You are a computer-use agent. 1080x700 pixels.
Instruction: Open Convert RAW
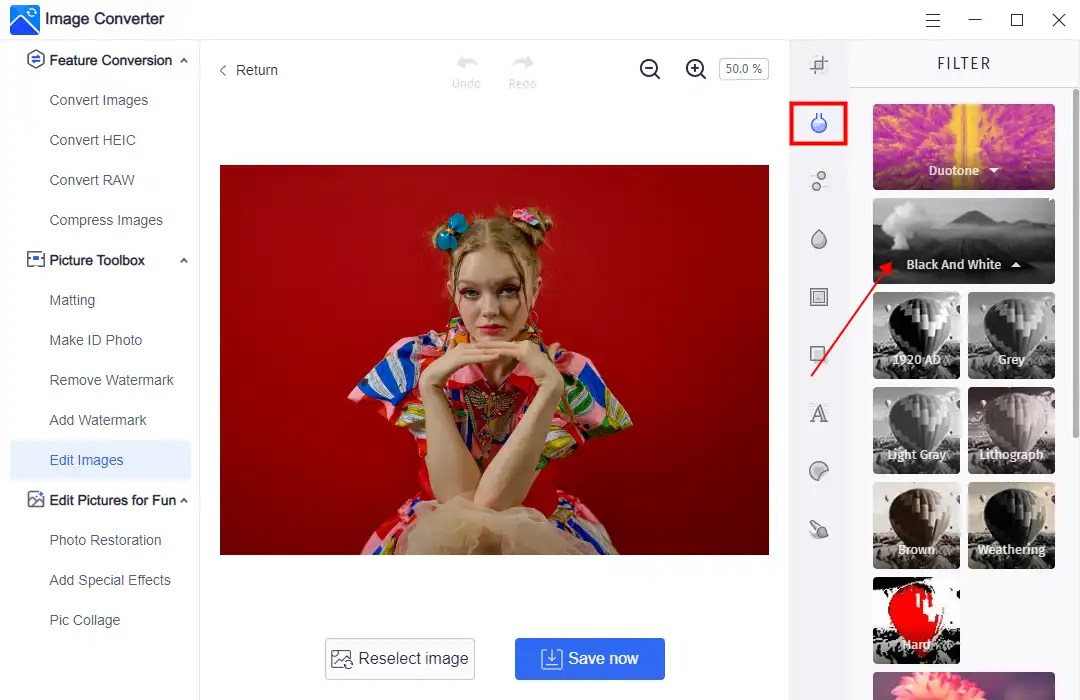pos(92,180)
